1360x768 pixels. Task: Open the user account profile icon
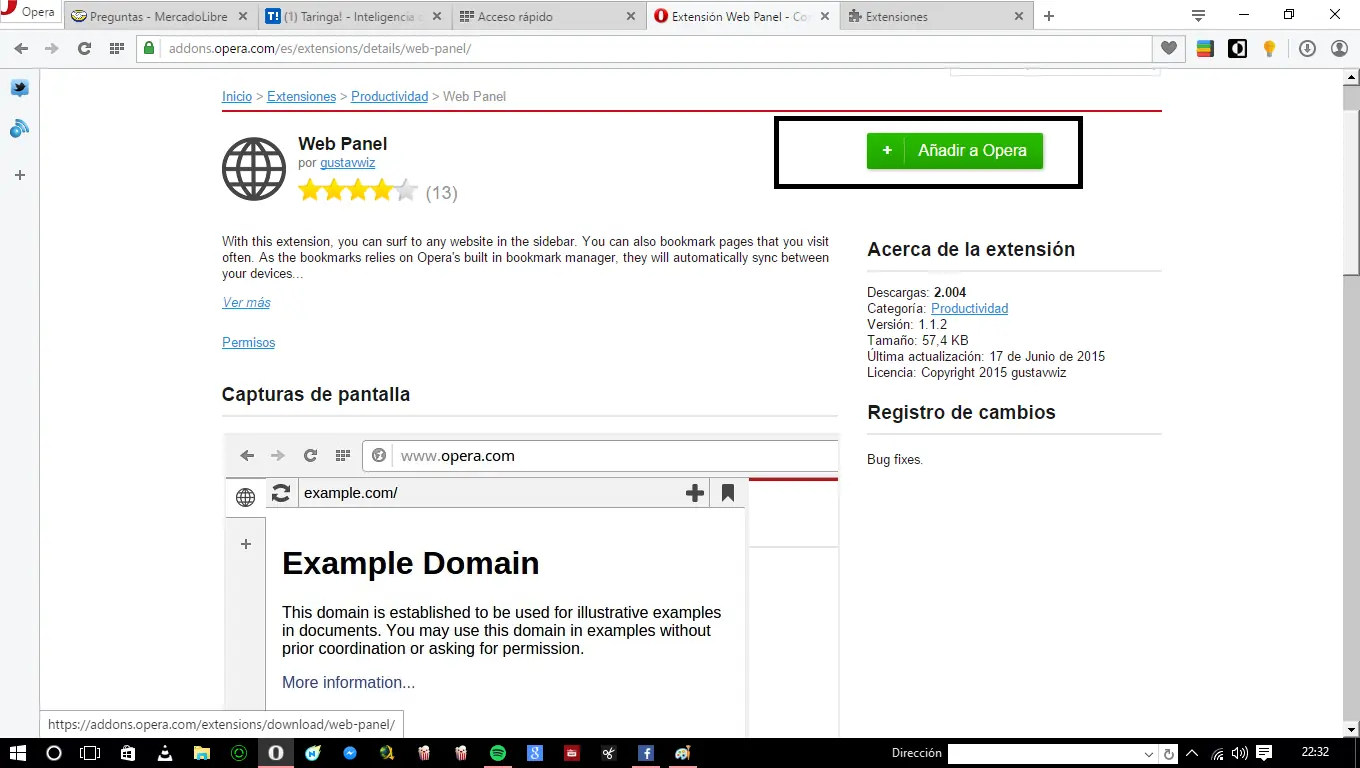(x=1339, y=48)
